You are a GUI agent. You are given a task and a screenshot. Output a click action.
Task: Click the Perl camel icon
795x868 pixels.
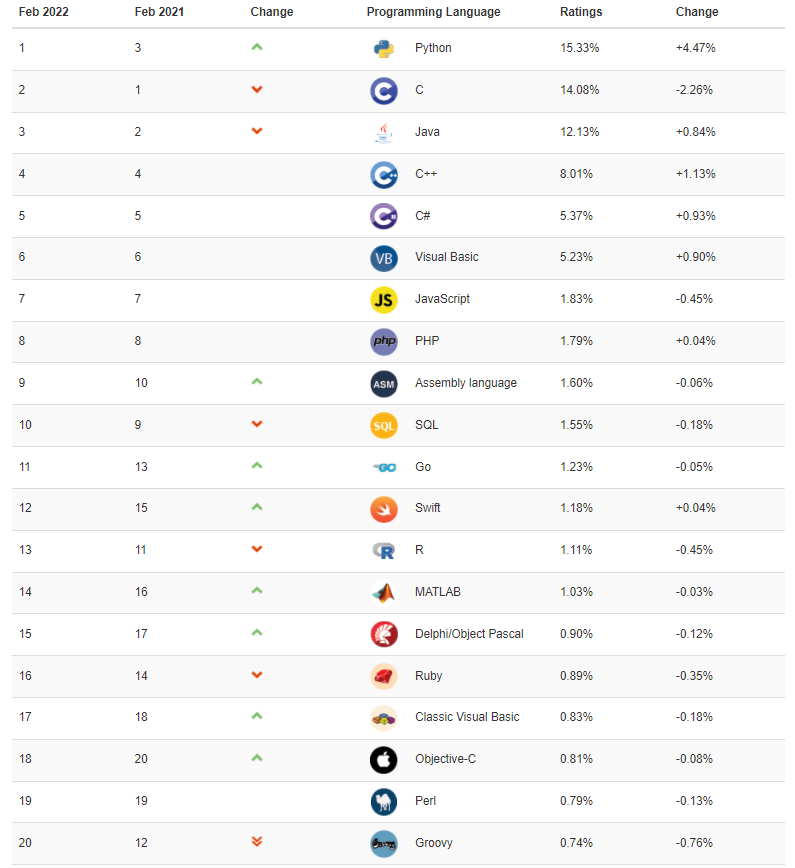tap(384, 801)
